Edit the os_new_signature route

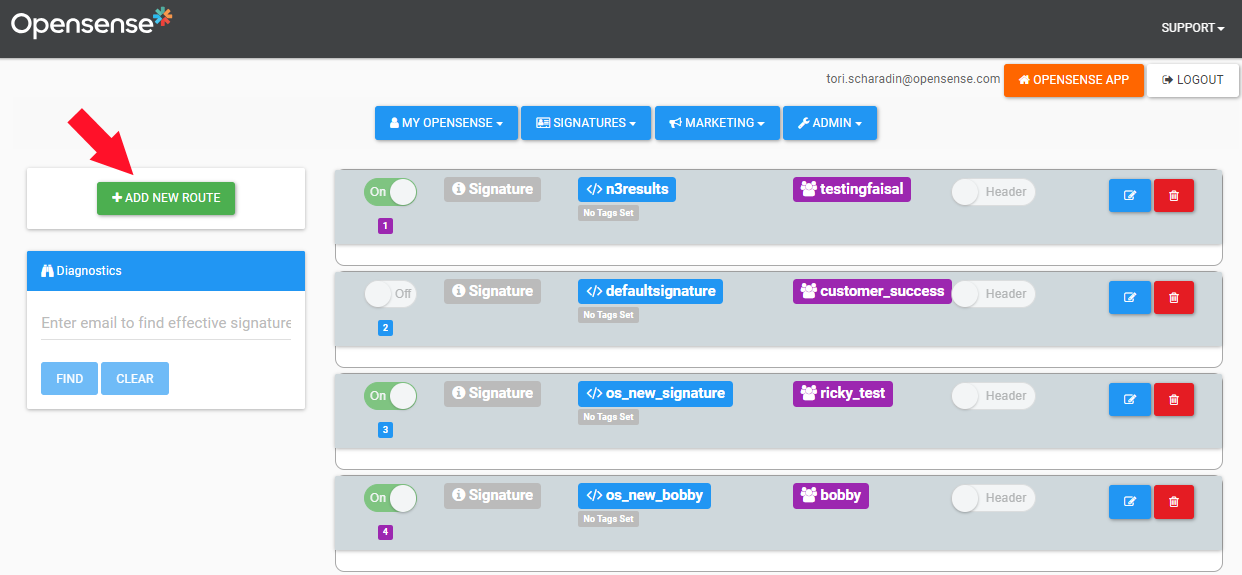(1130, 400)
